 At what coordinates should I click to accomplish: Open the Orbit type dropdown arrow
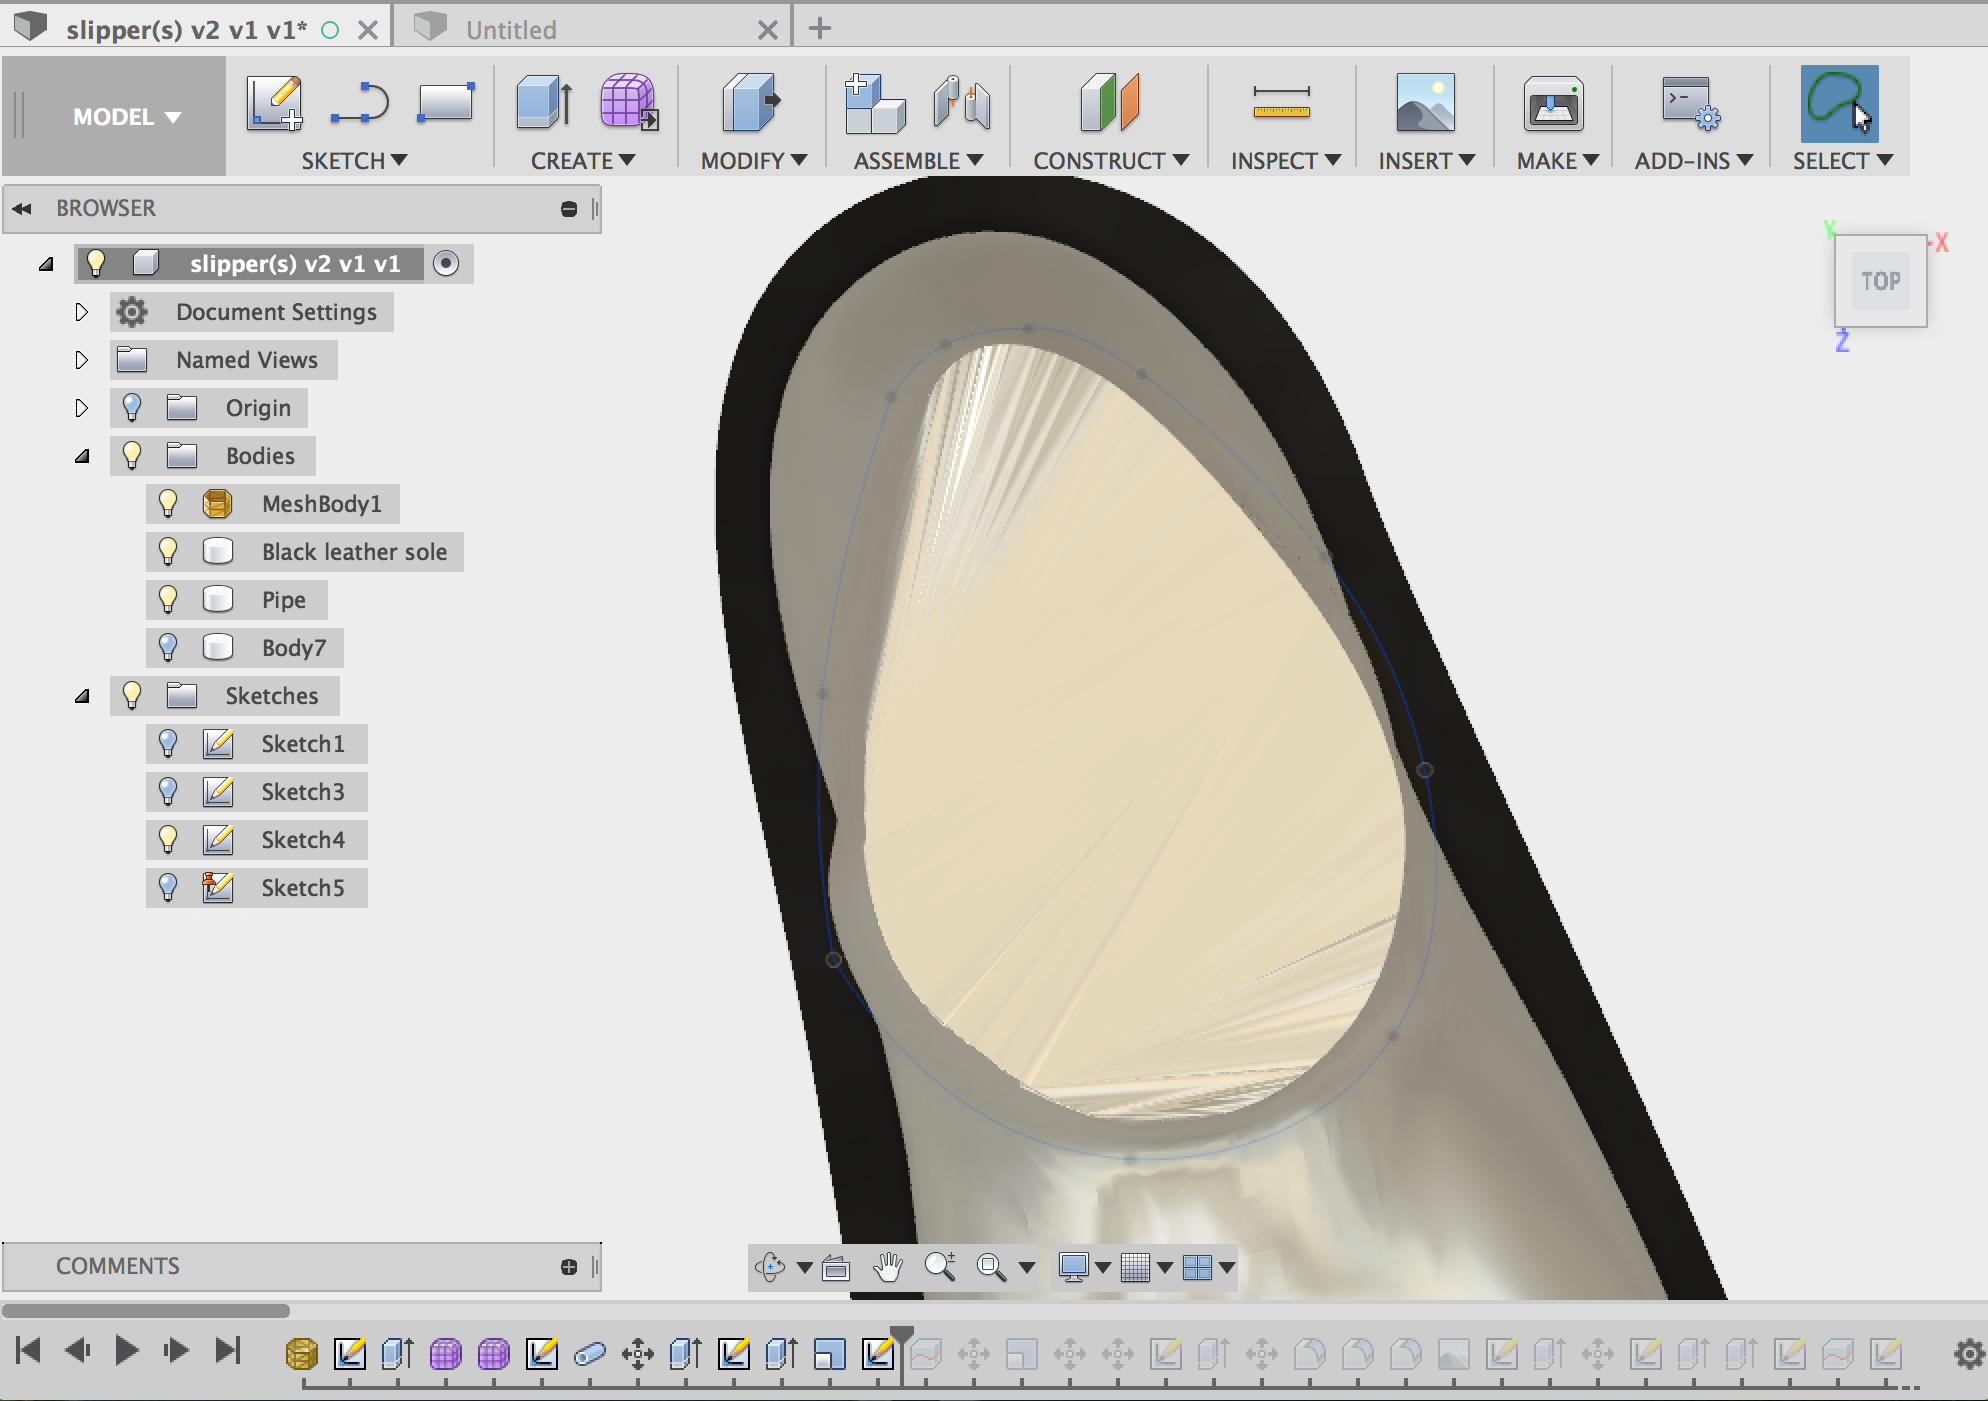pyautogui.click(x=804, y=1268)
